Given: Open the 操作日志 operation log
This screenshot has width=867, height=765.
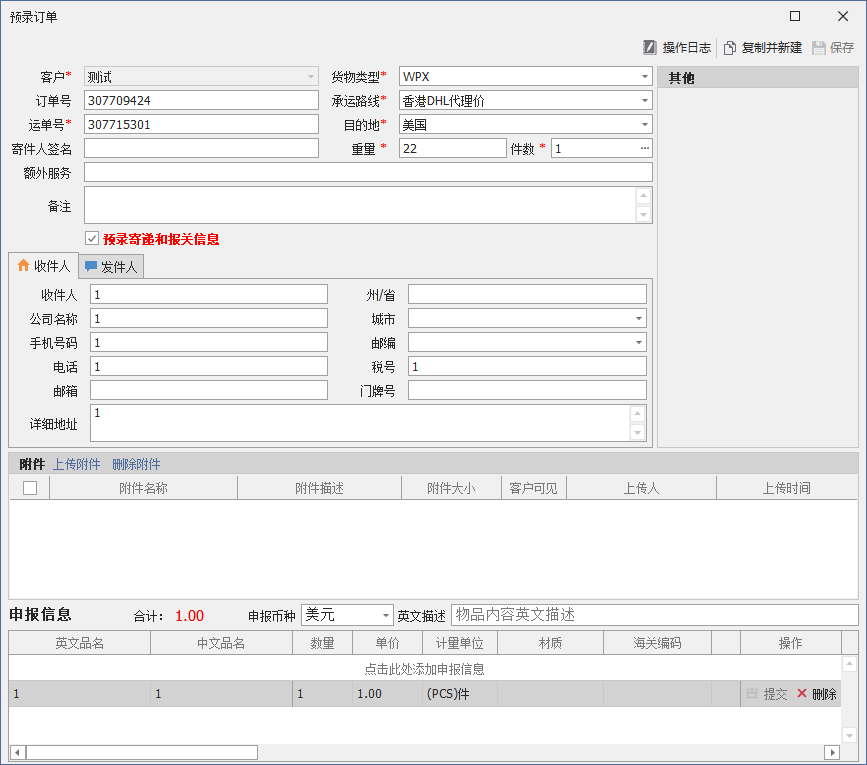Looking at the screenshot, I should (x=677, y=47).
